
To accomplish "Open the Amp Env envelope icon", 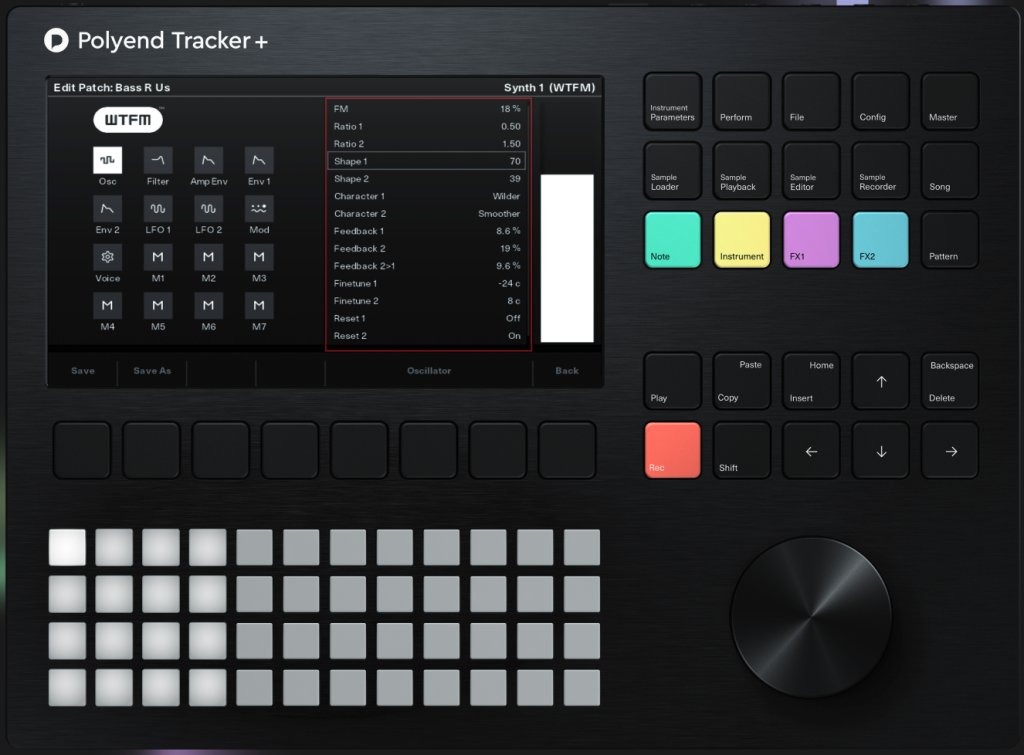I will 208,160.
